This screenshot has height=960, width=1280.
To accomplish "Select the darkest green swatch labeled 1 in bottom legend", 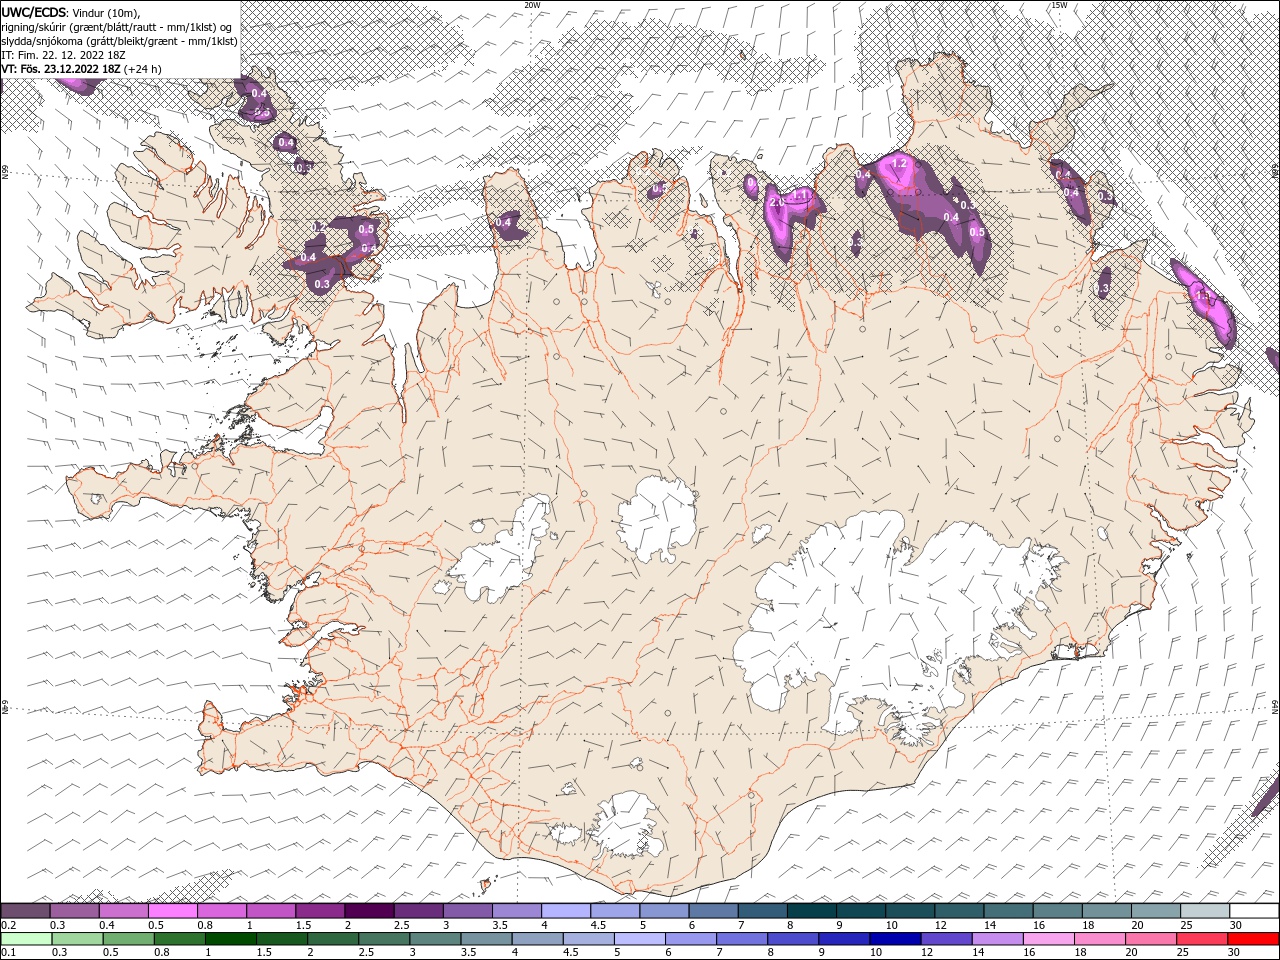I will pyautogui.click(x=231, y=938).
